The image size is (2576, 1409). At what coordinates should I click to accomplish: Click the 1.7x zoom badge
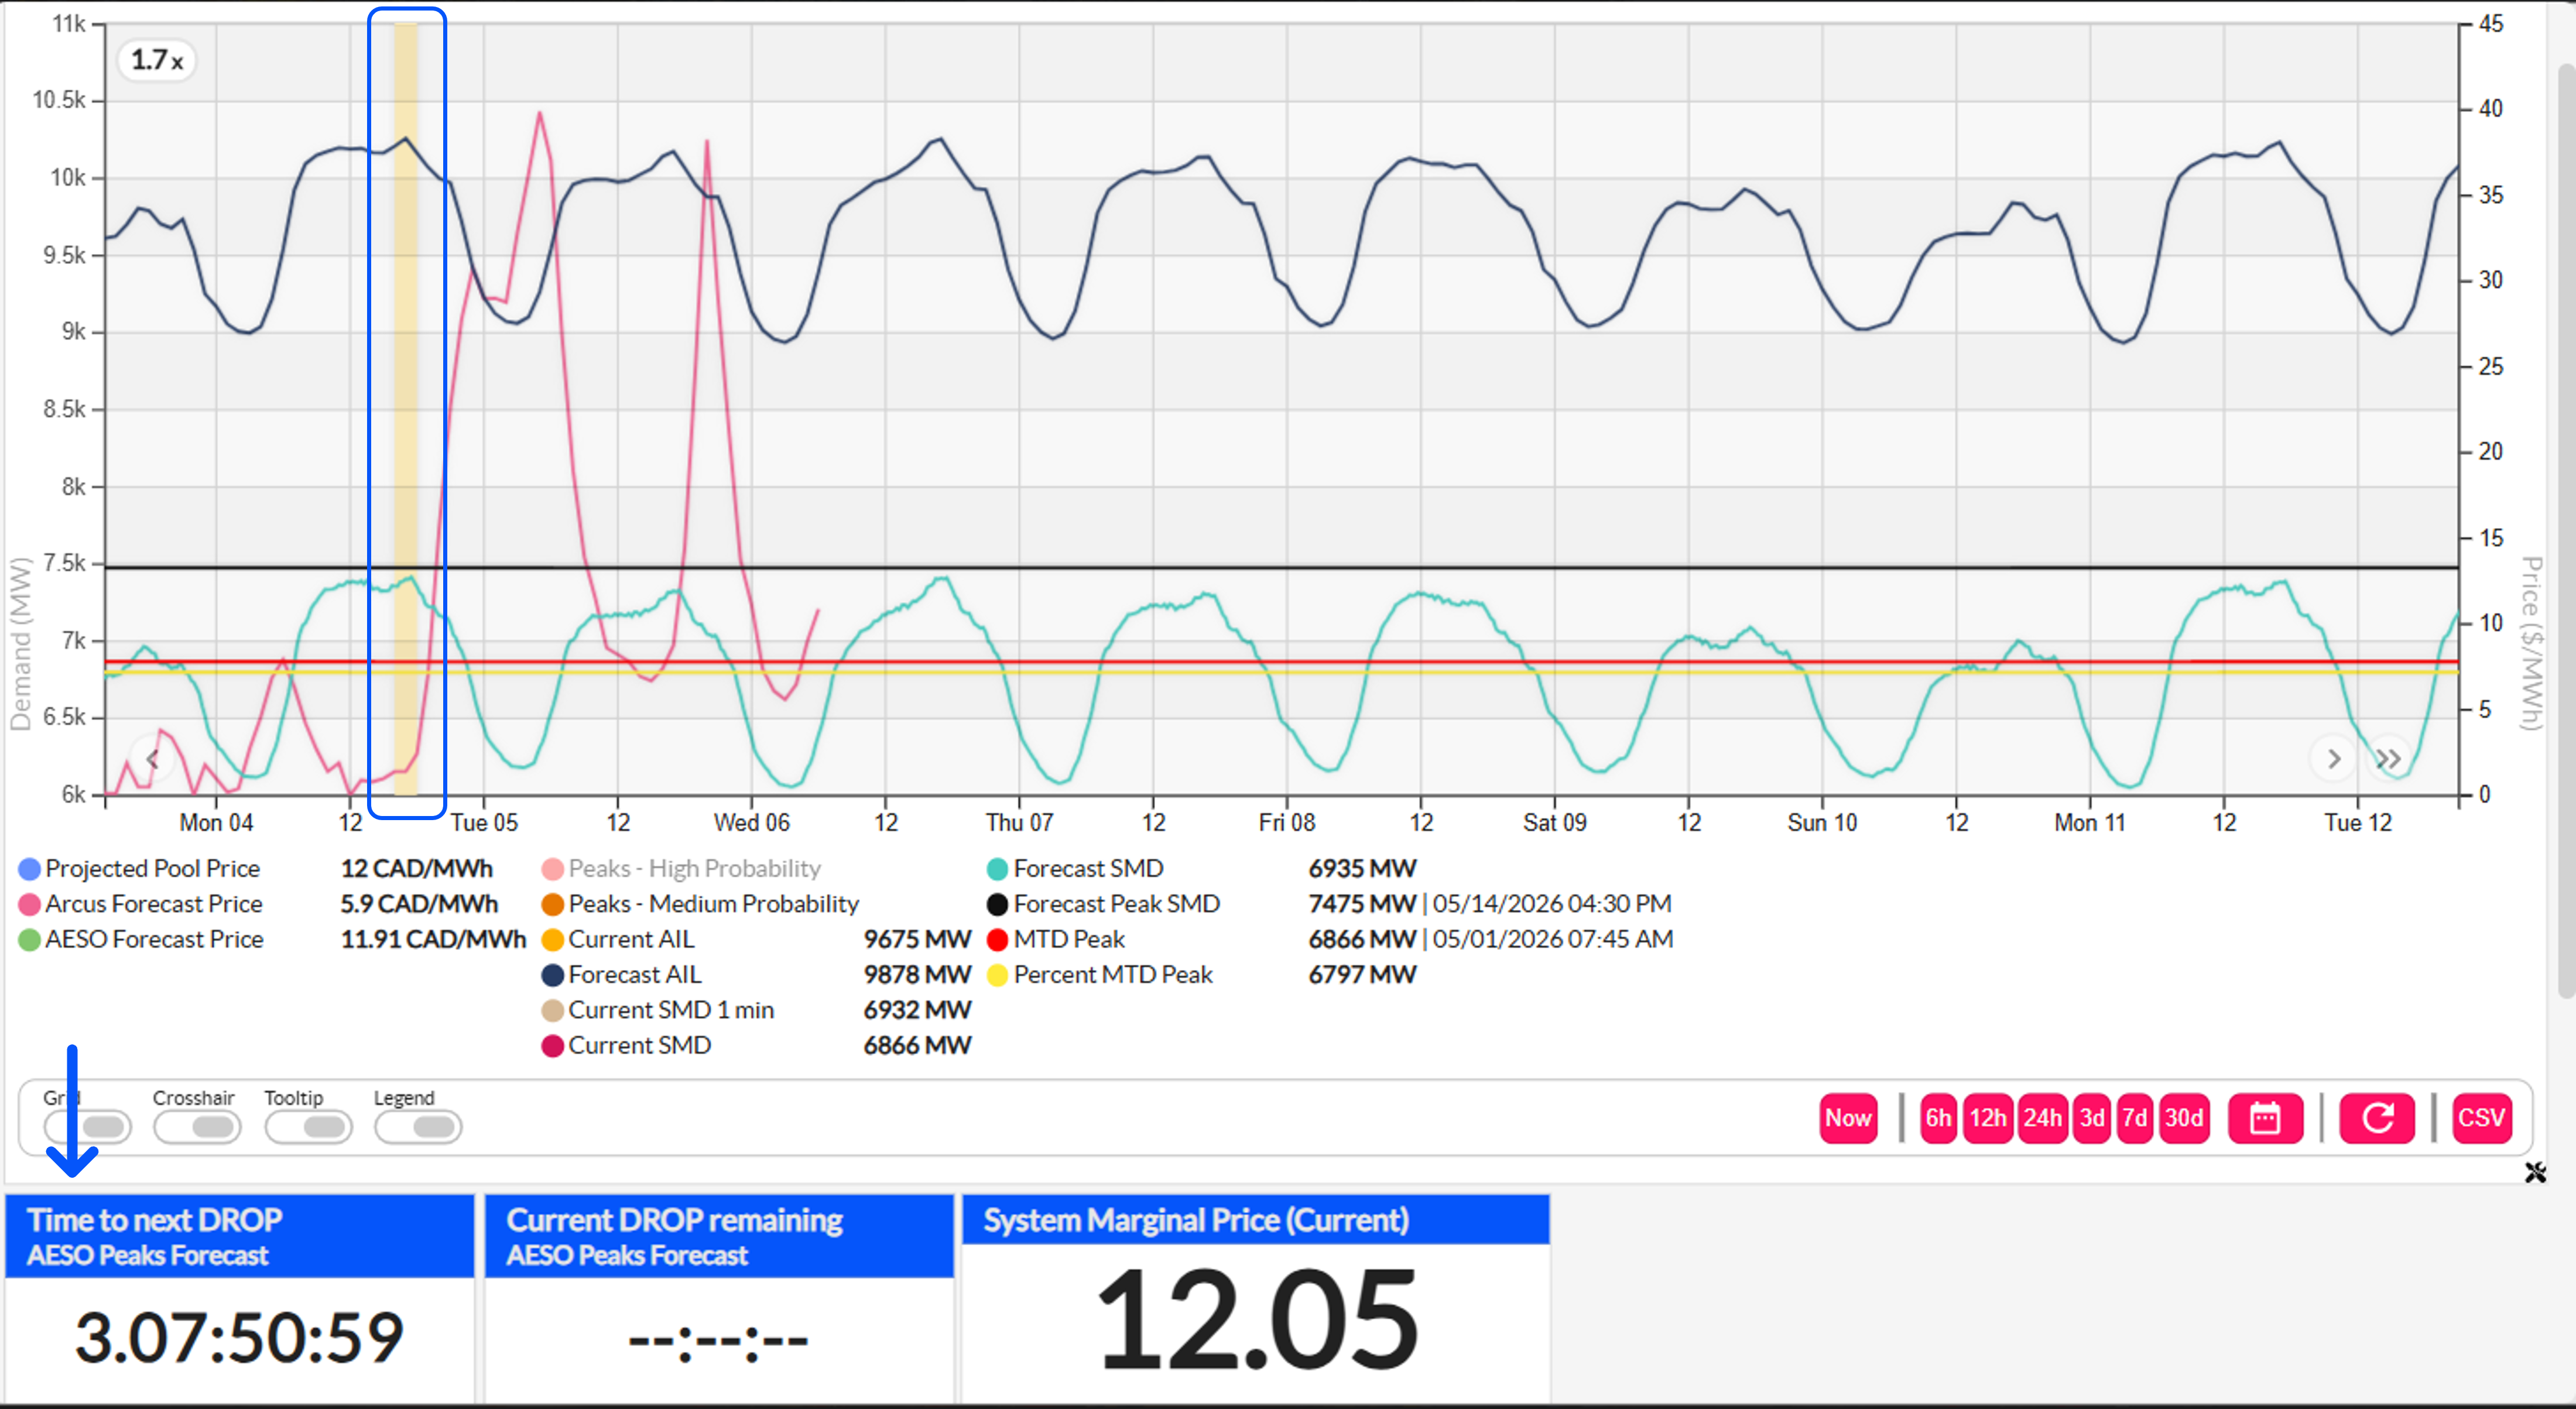(157, 60)
